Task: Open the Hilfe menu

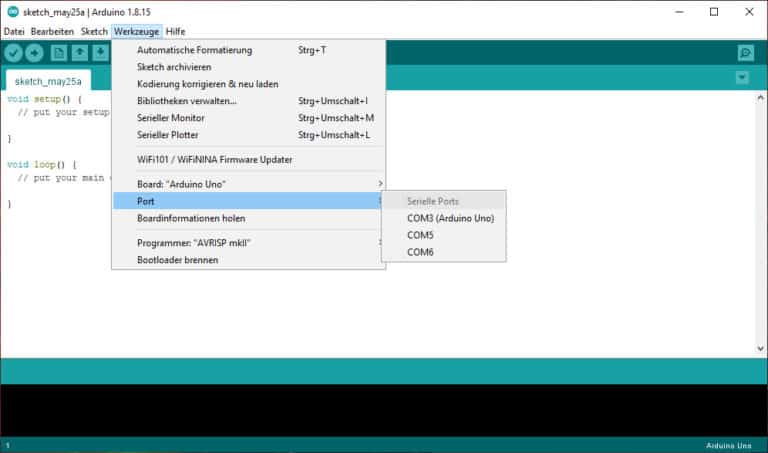Action: click(175, 31)
